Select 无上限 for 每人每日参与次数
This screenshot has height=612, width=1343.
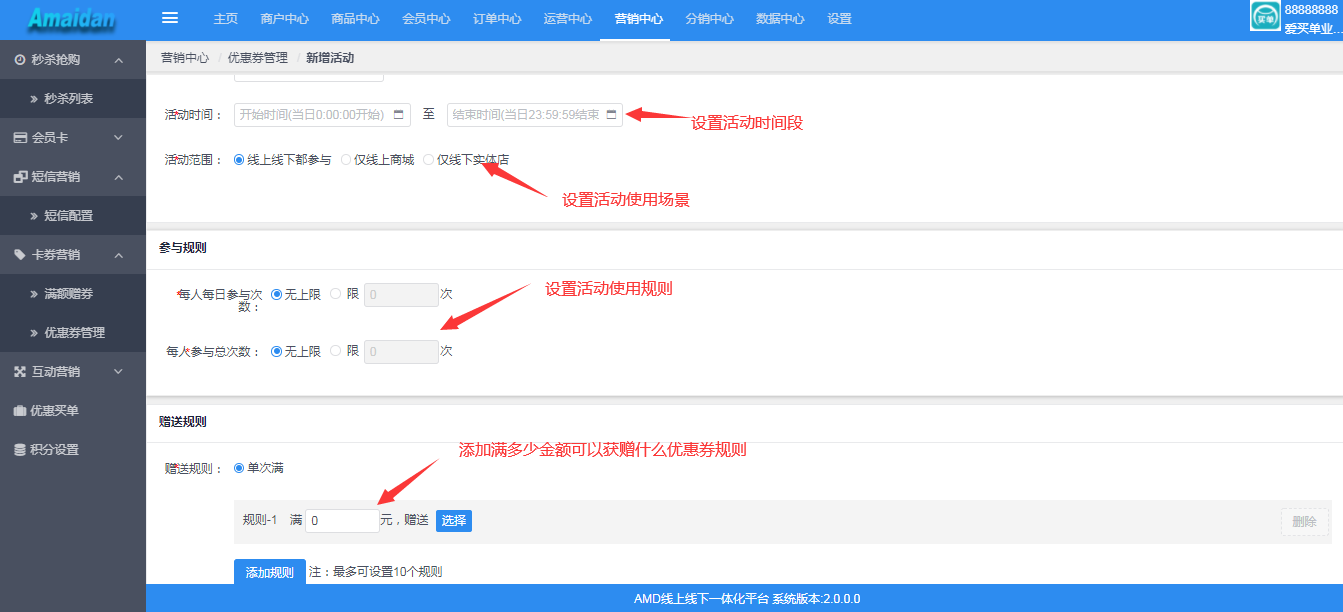[277, 294]
